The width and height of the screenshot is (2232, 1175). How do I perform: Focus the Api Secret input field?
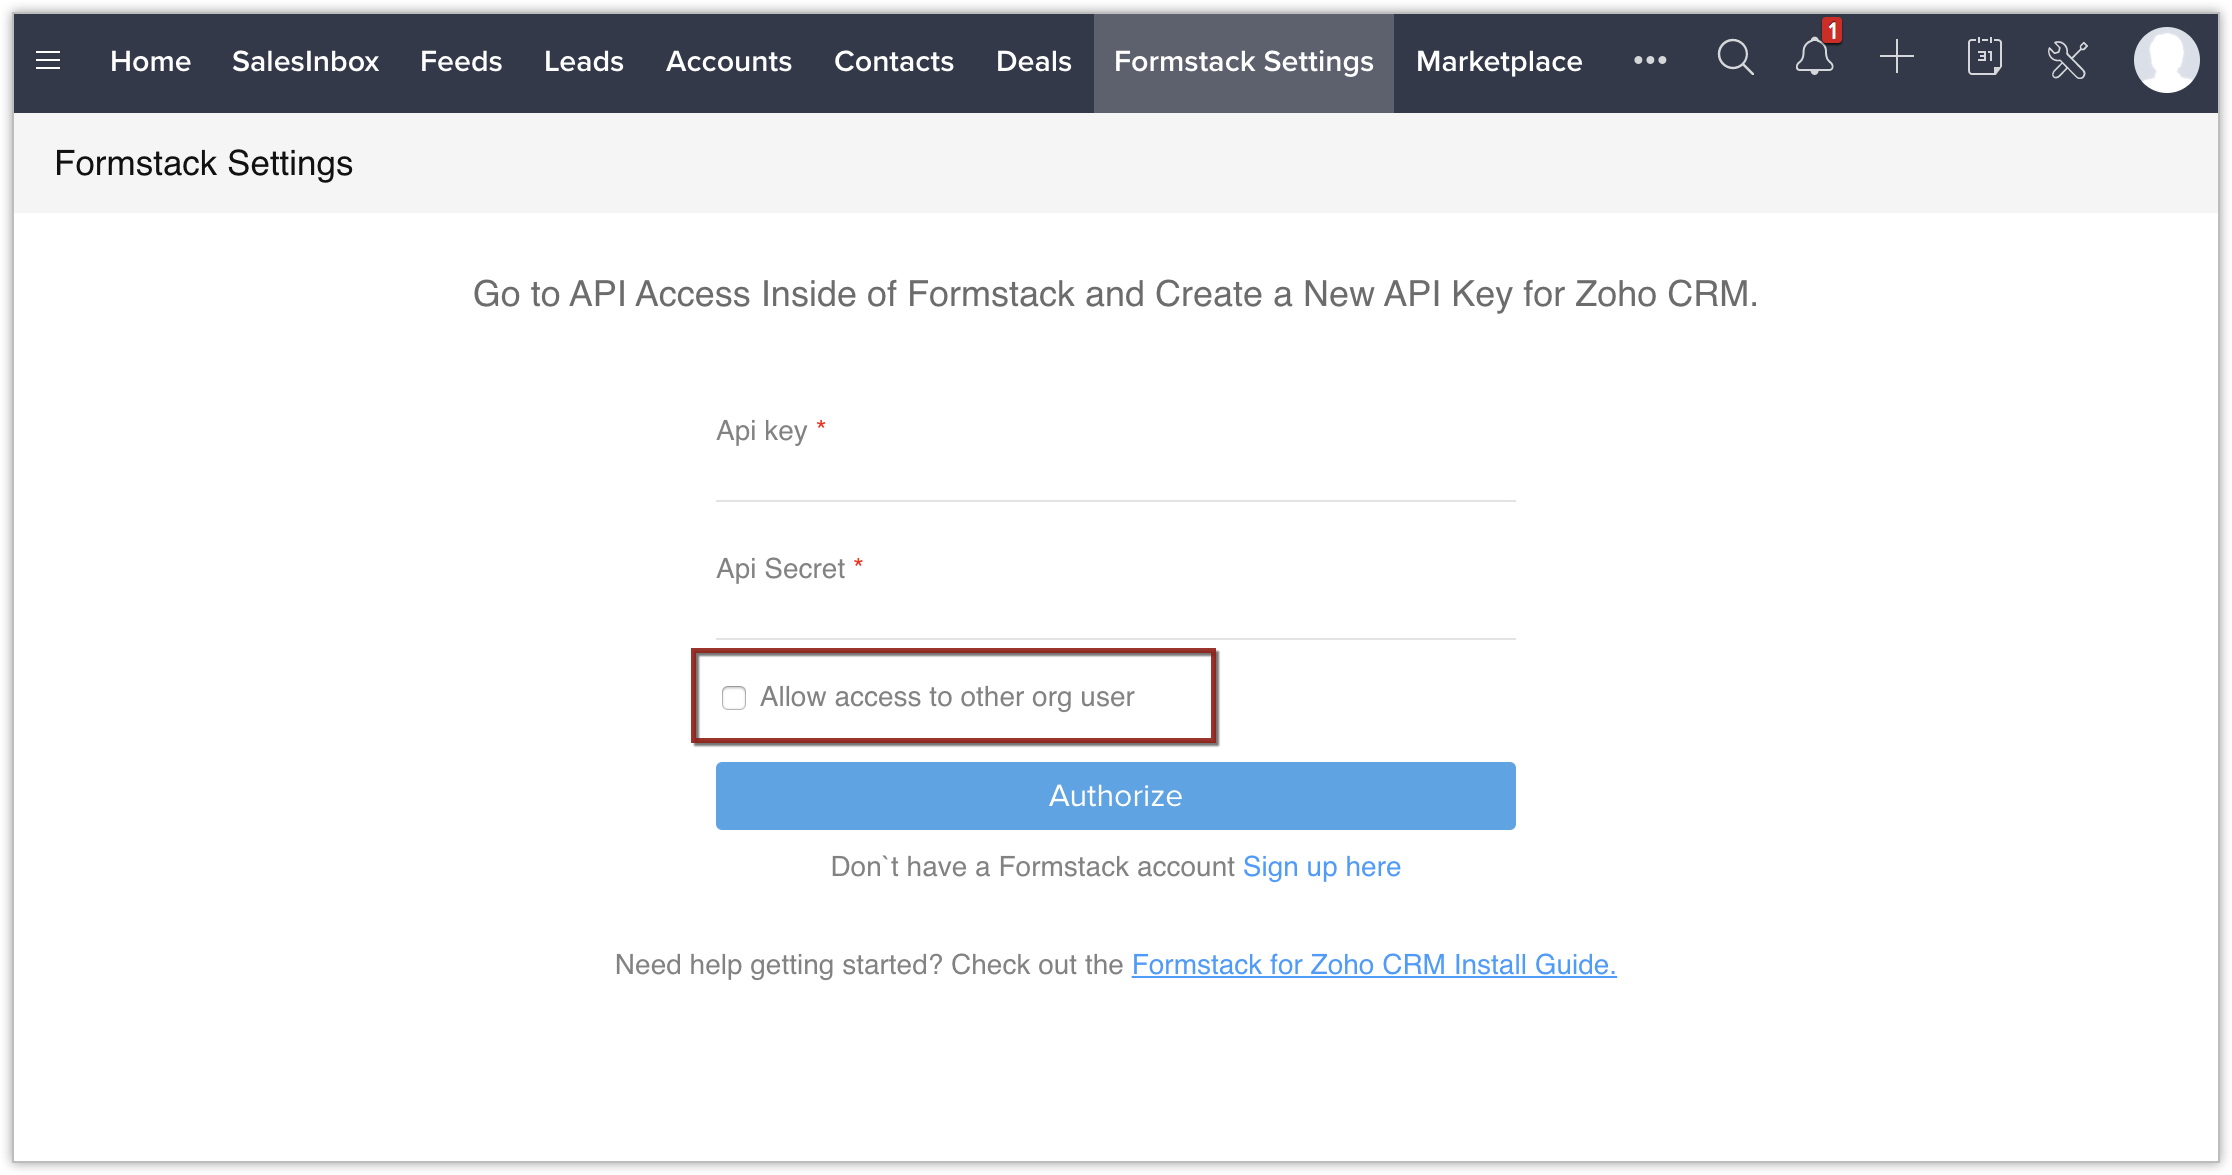[x=1116, y=616]
